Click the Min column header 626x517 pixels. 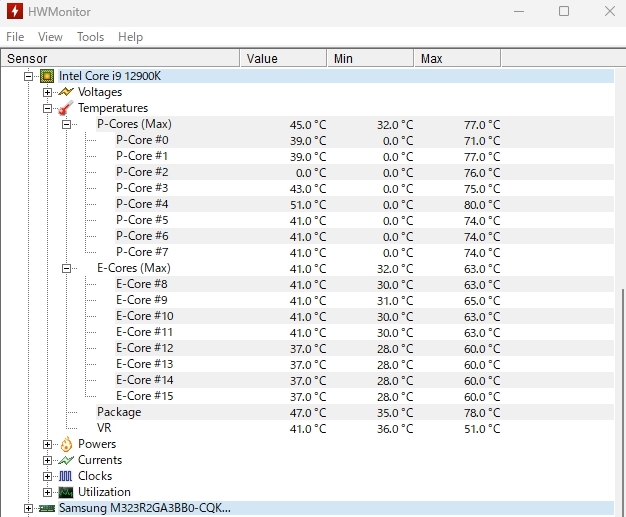point(370,58)
